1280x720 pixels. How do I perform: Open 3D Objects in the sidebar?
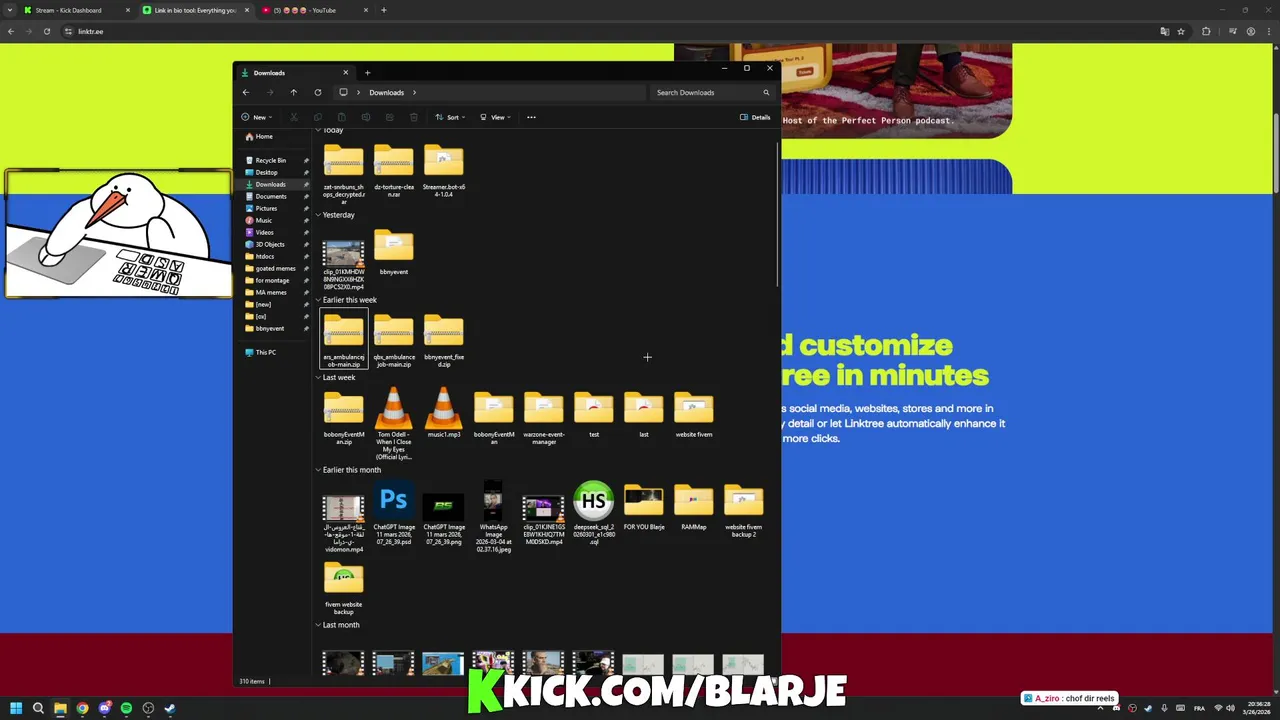click(270, 244)
